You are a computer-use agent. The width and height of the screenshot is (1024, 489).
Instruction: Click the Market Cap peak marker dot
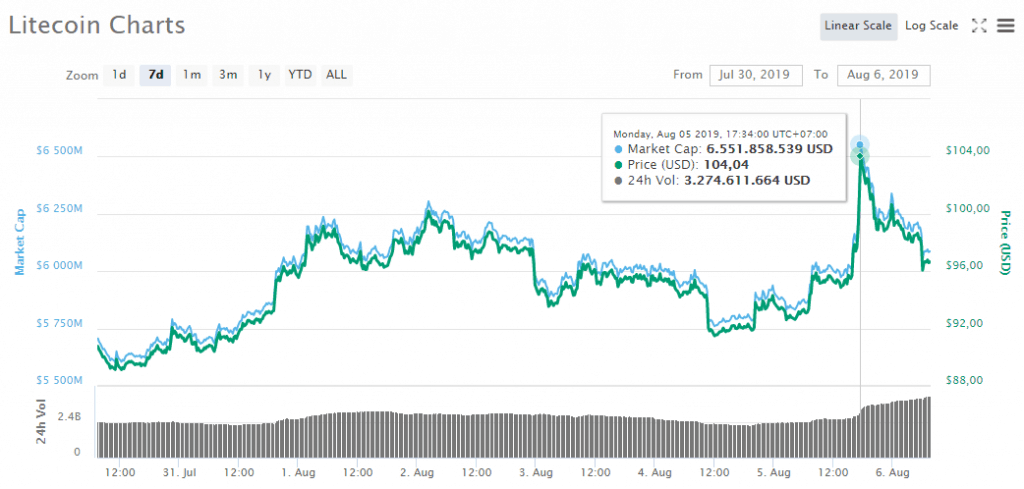tap(859, 146)
